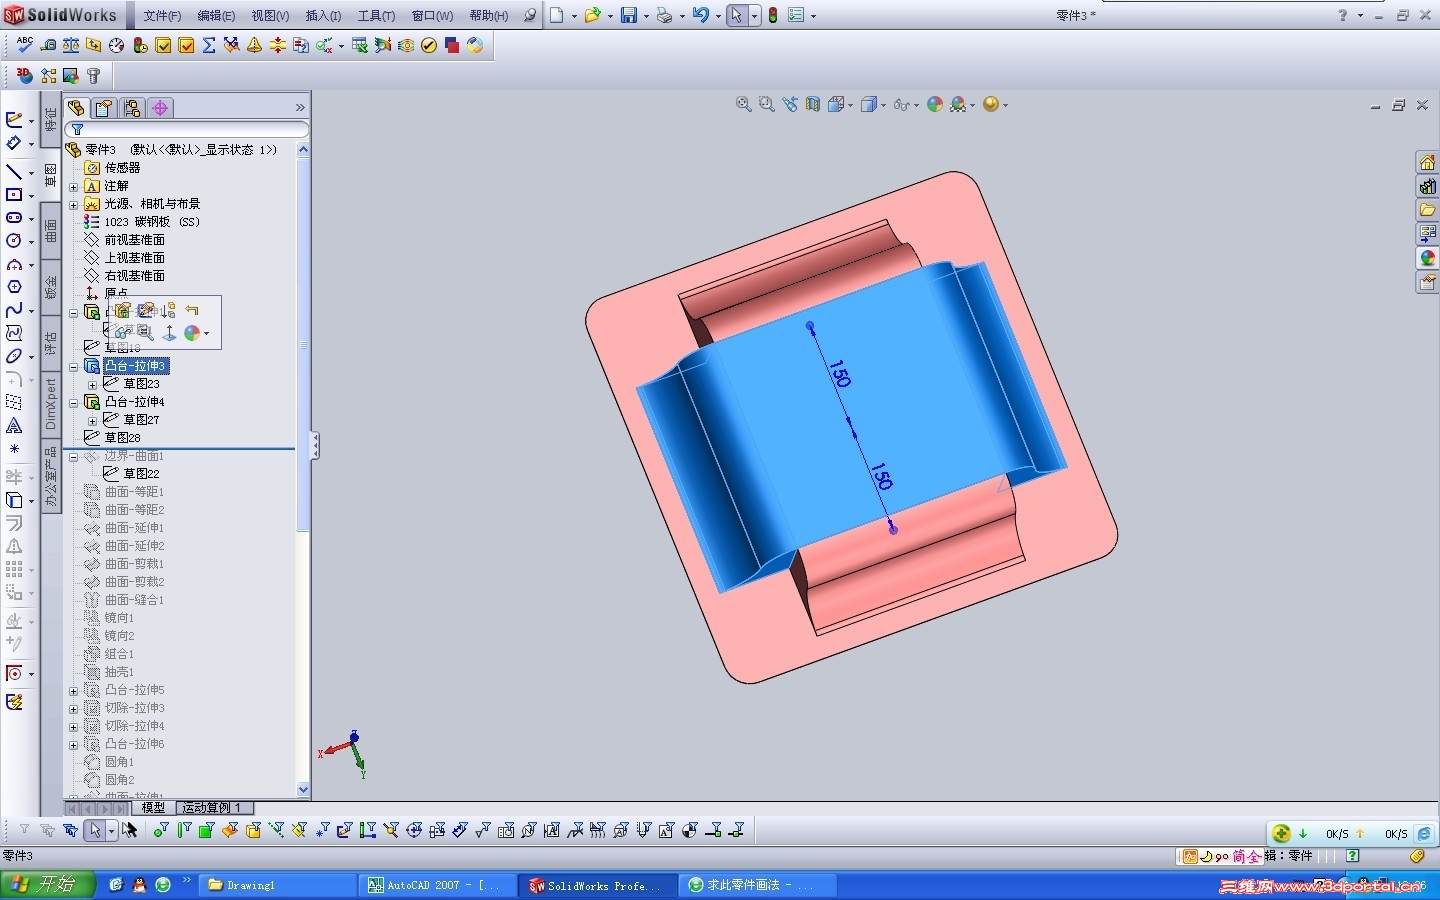Open the File Explorer folder in task pane
The width and height of the screenshot is (1440, 900).
pos(1427,210)
